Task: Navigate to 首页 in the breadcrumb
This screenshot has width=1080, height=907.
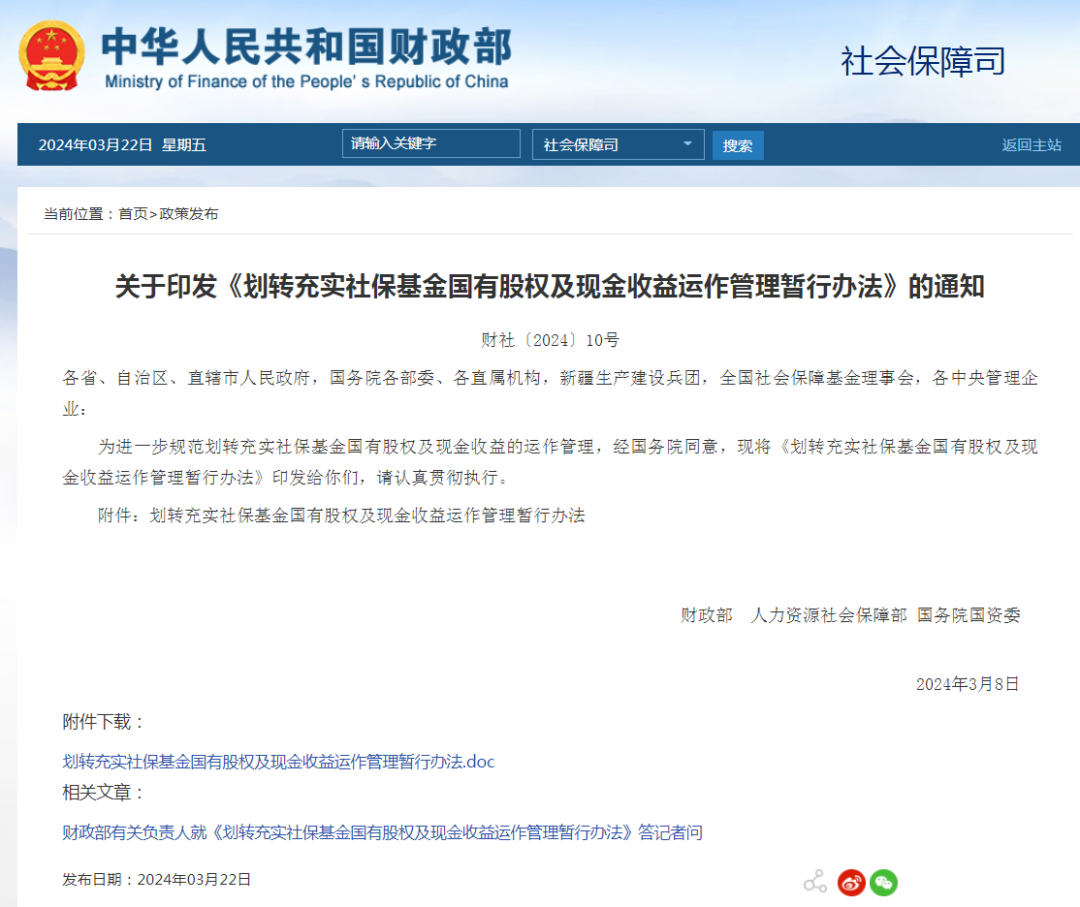Action: coord(132,214)
